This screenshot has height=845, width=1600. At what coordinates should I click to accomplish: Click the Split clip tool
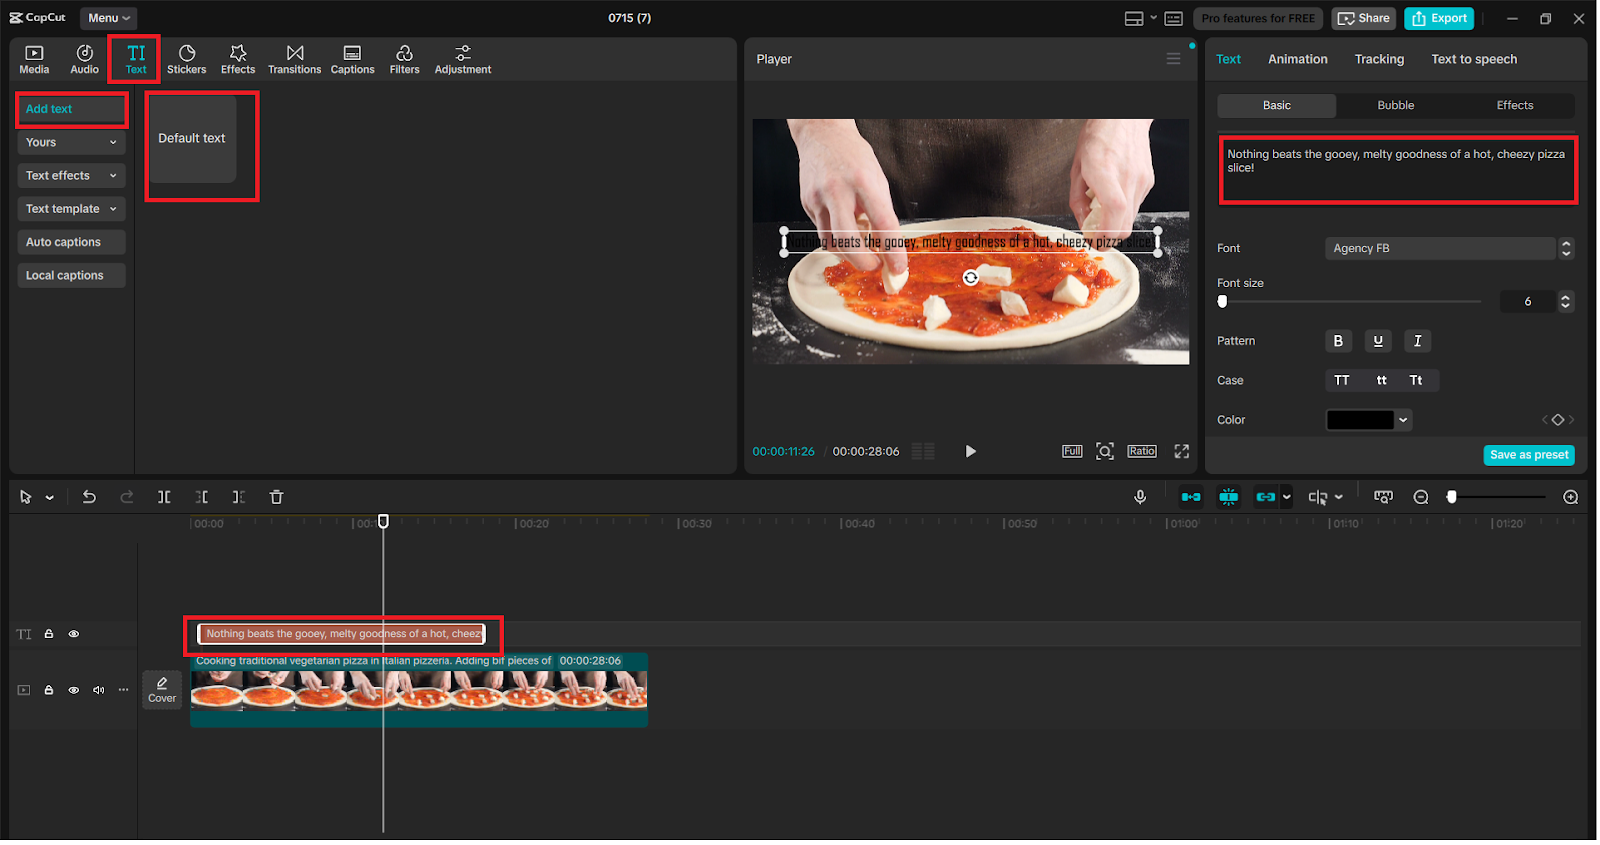click(164, 497)
